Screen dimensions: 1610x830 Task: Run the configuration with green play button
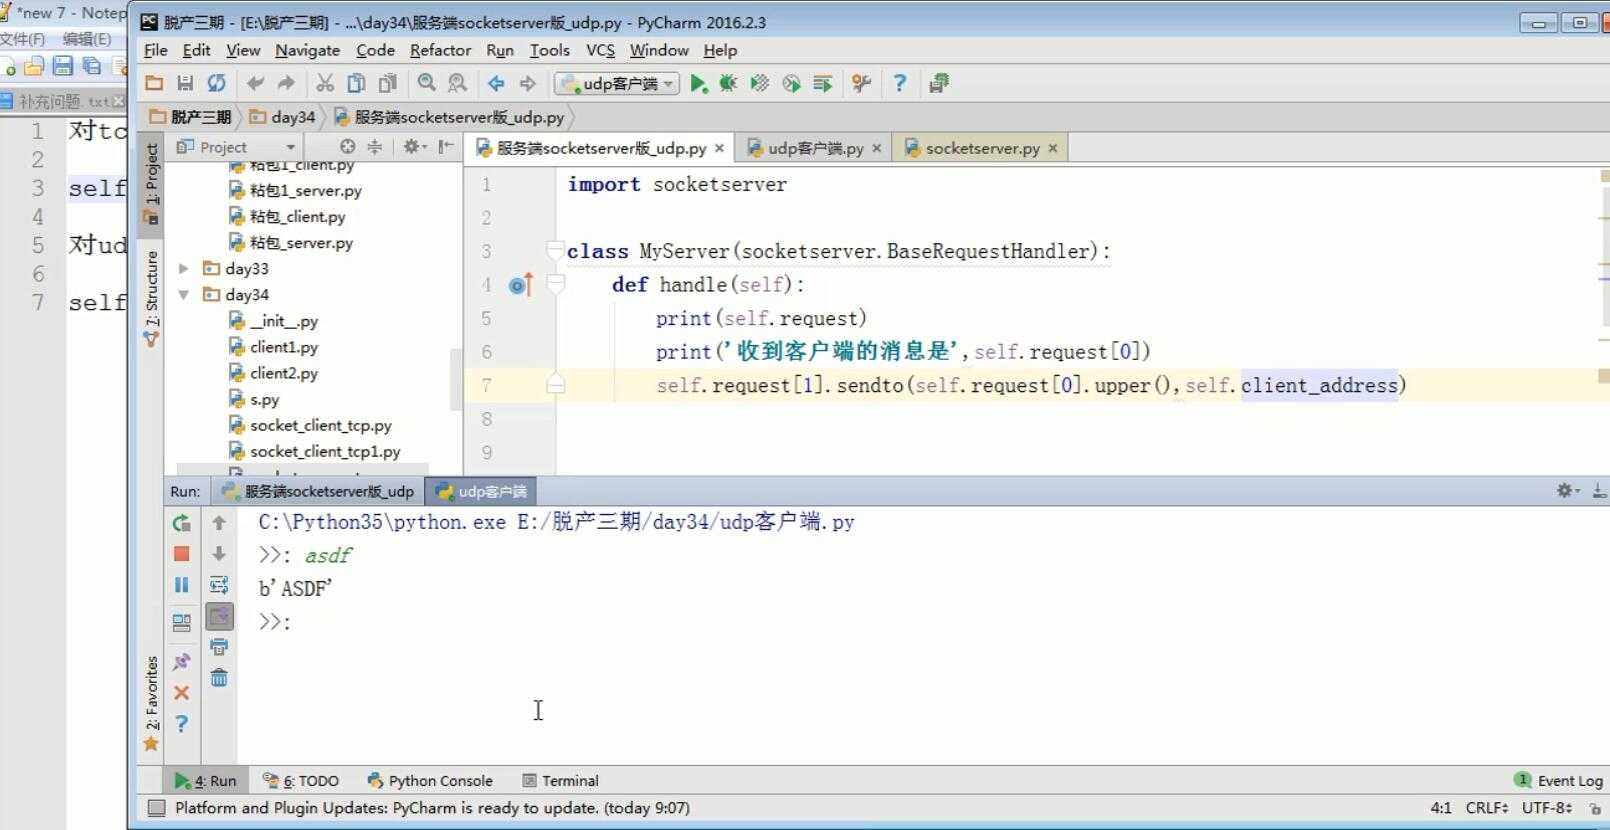click(698, 83)
